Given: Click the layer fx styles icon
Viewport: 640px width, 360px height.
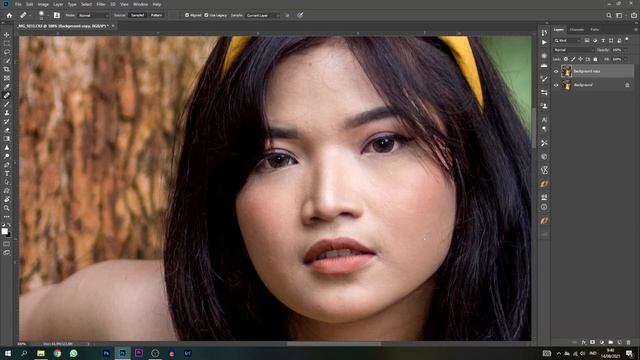Looking at the screenshot, I should pyautogui.click(x=584, y=342).
